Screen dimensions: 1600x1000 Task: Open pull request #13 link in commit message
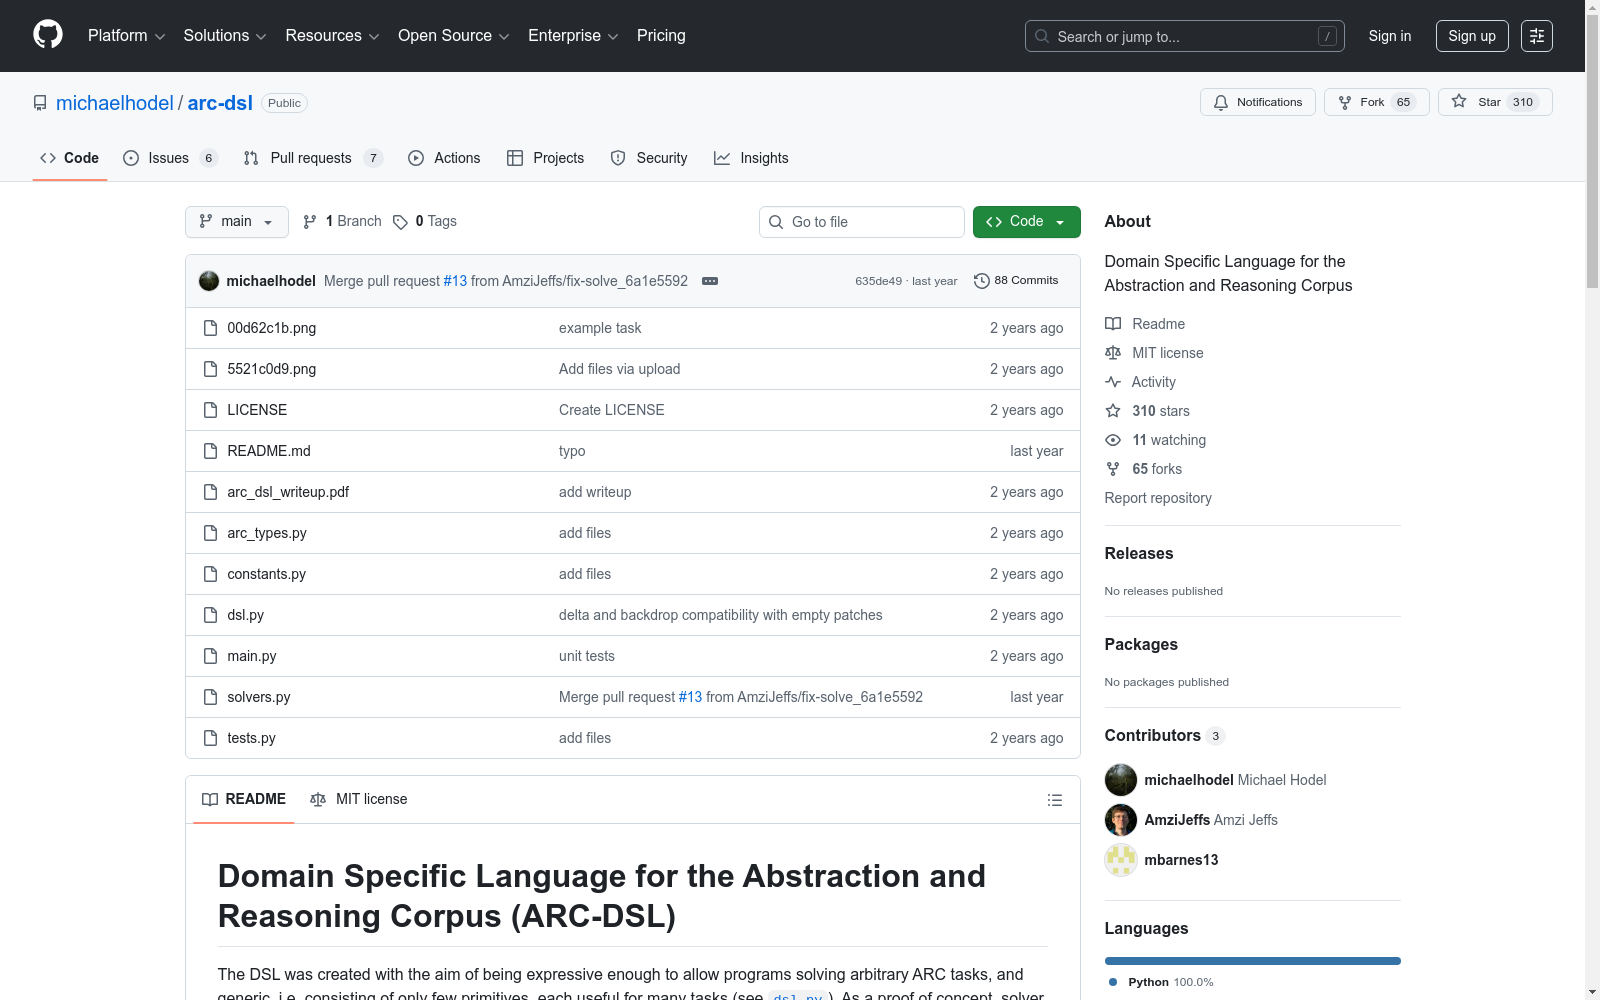tap(455, 281)
